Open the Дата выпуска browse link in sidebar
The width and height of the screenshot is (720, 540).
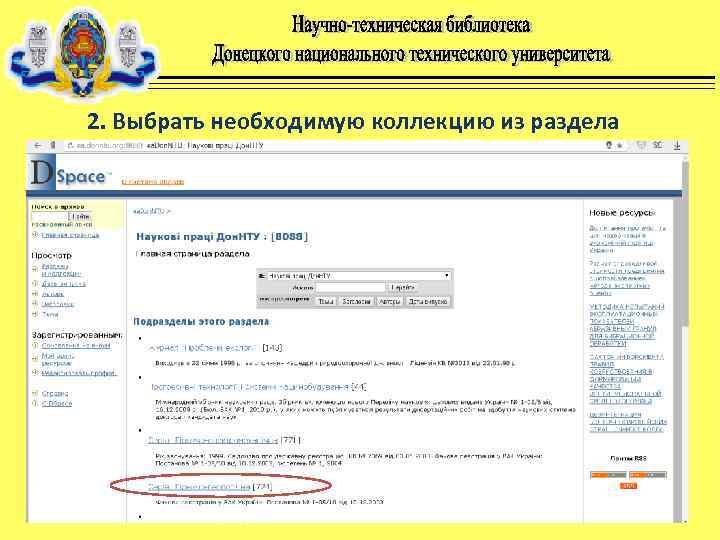click(63, 284)
